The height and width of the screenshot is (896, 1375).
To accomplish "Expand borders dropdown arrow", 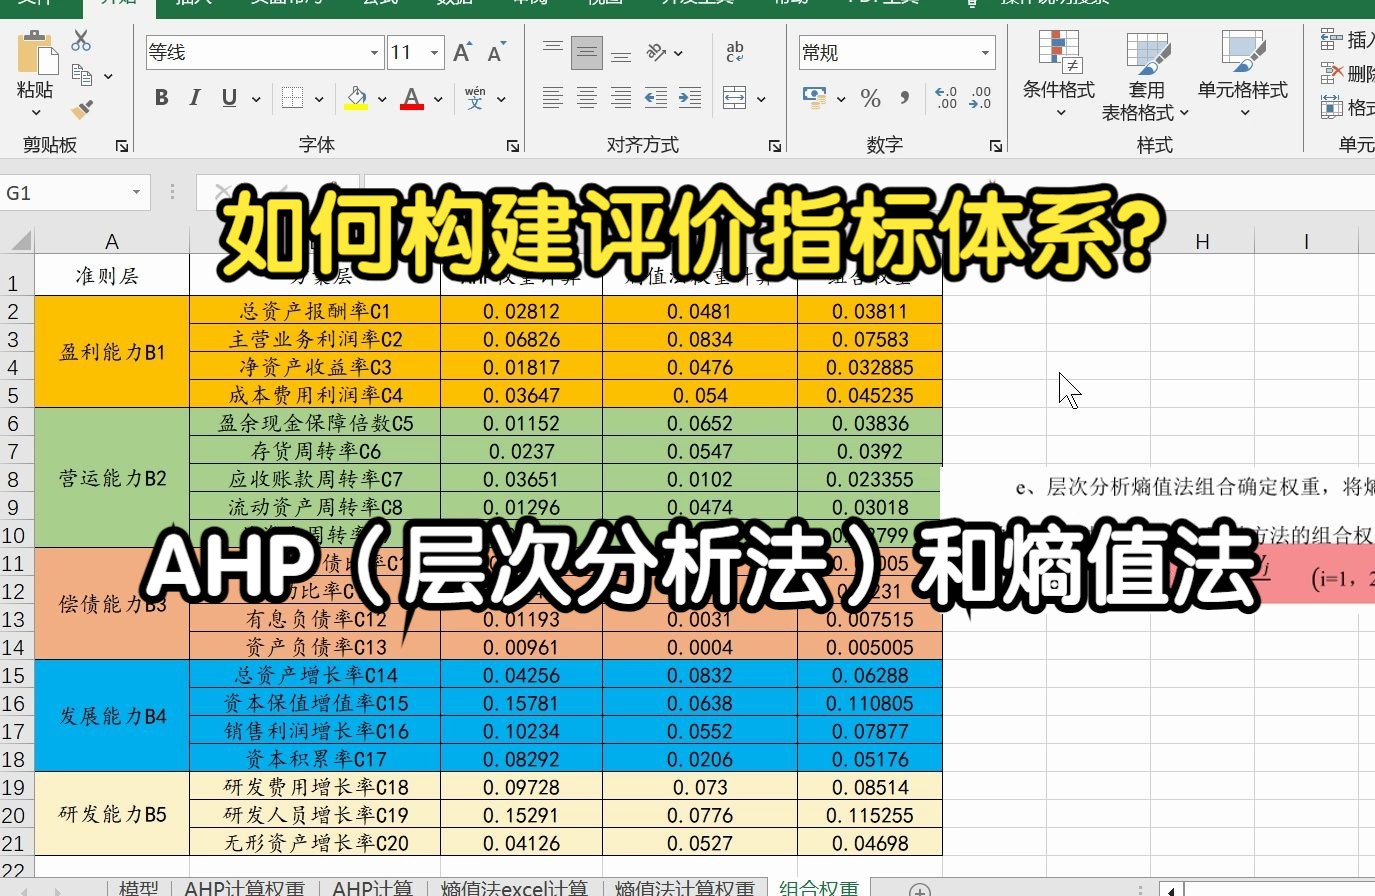I will (x=319, y=99).
